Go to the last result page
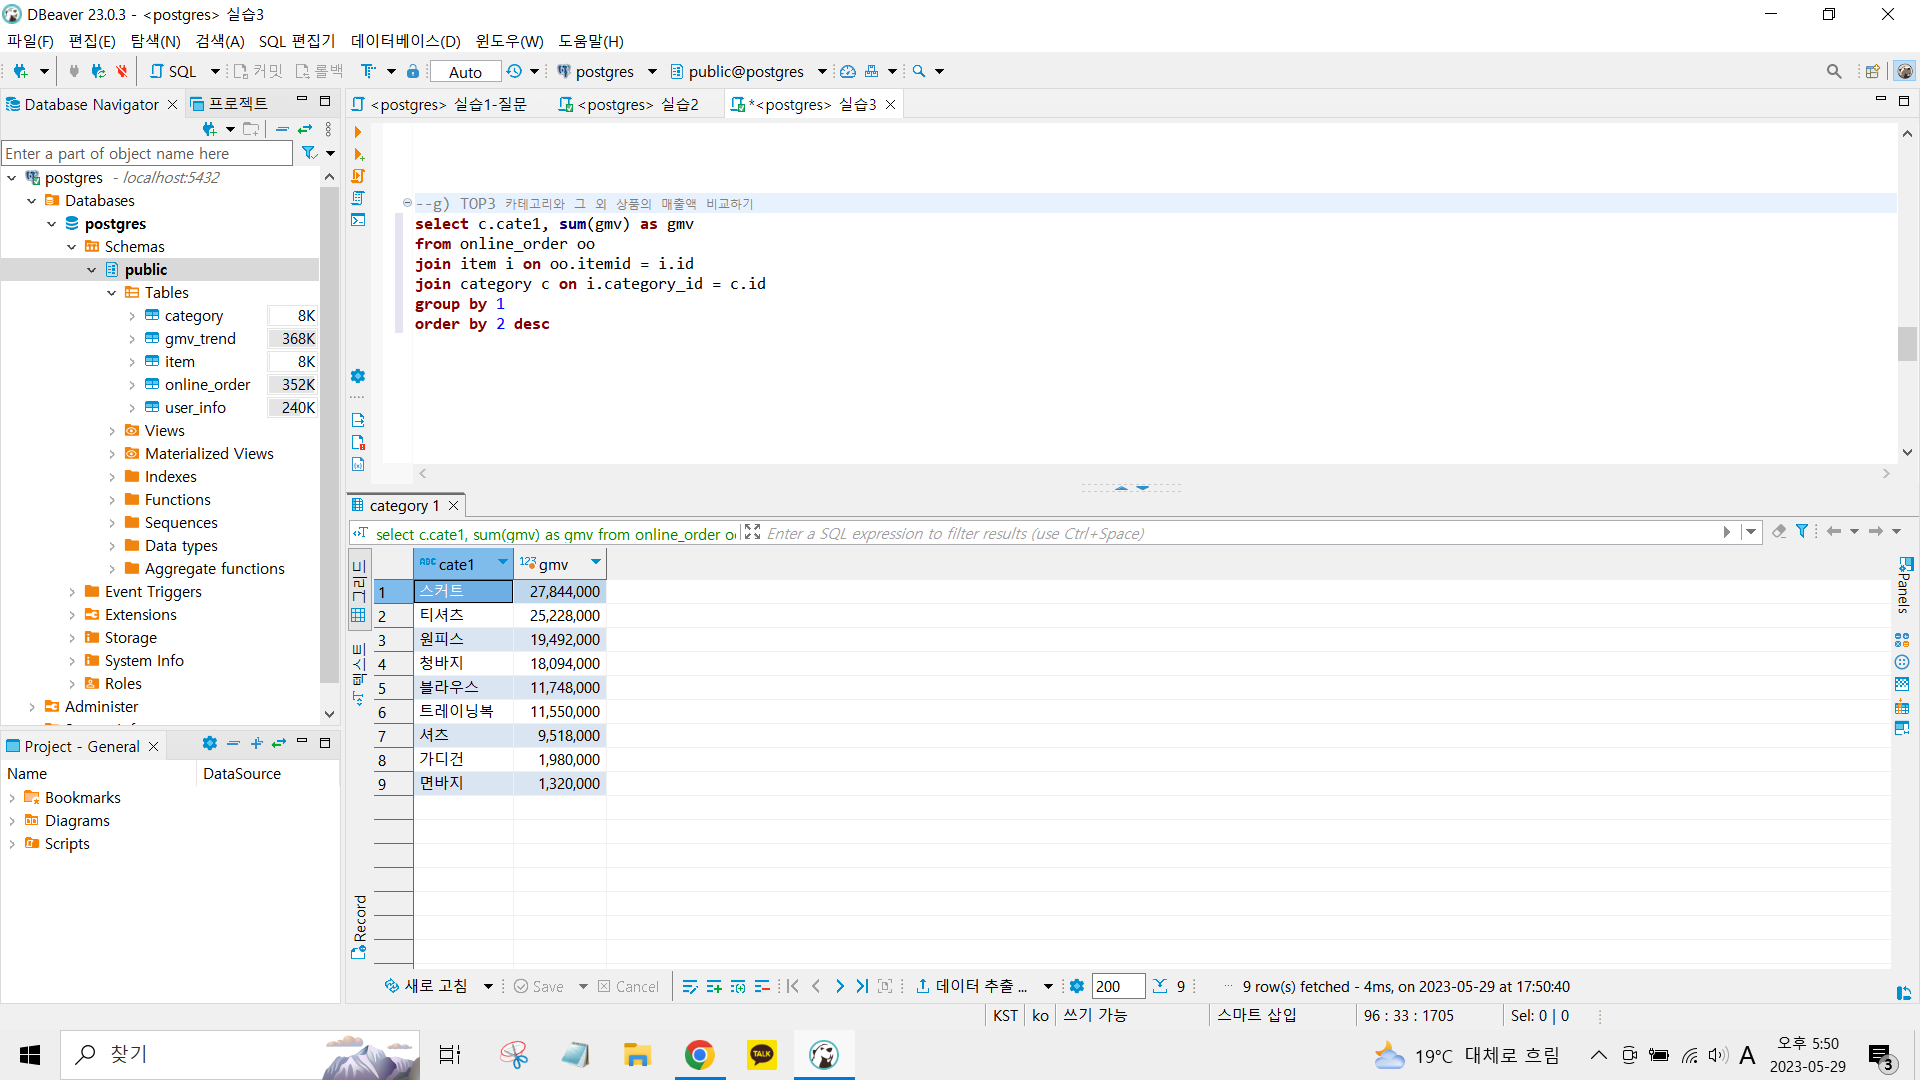Screen dimensions: 1920x1080 click(x=862, y=986)
